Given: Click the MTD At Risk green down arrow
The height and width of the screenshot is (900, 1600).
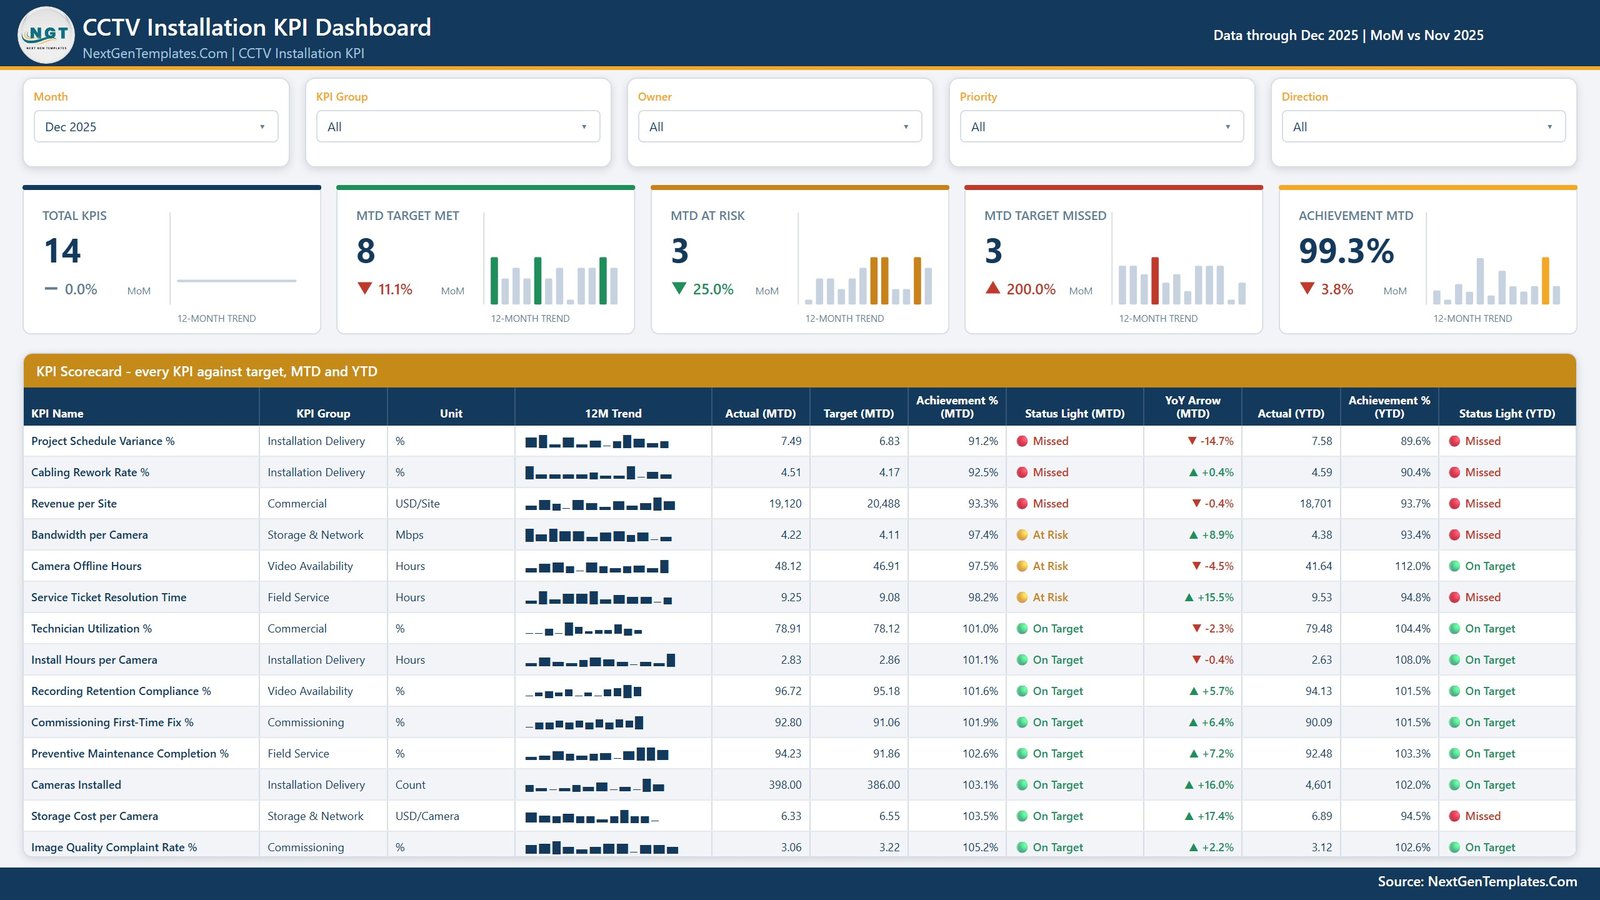Looking at the screenshot, I should point(679,289).
